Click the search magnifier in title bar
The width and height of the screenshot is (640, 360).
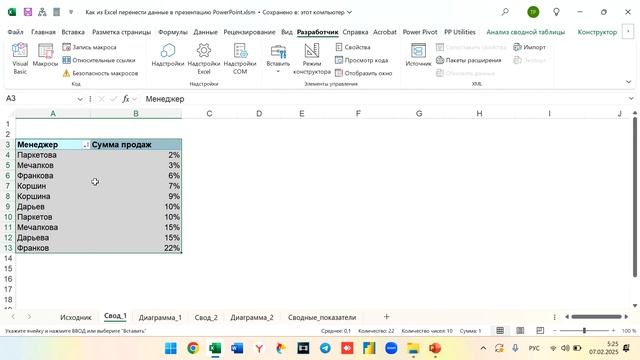point(505,12)
